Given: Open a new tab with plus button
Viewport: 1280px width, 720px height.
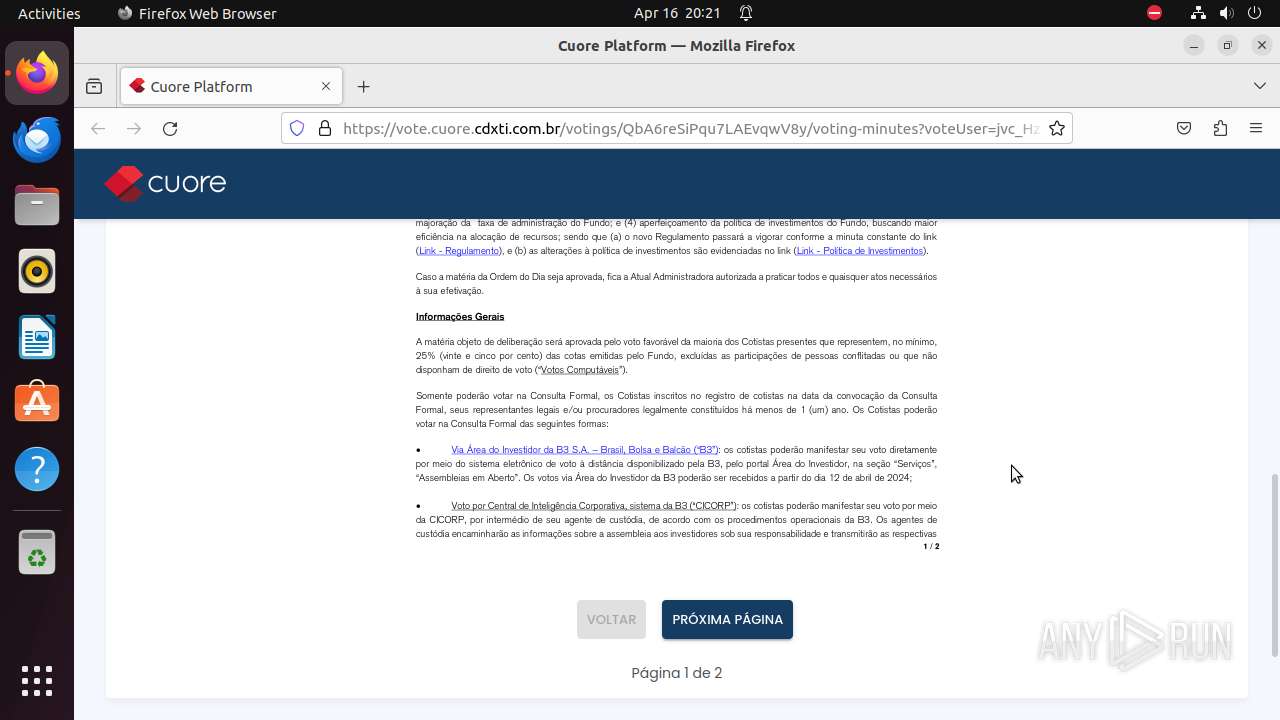Looking at the screenshot, I should point(364,87).
